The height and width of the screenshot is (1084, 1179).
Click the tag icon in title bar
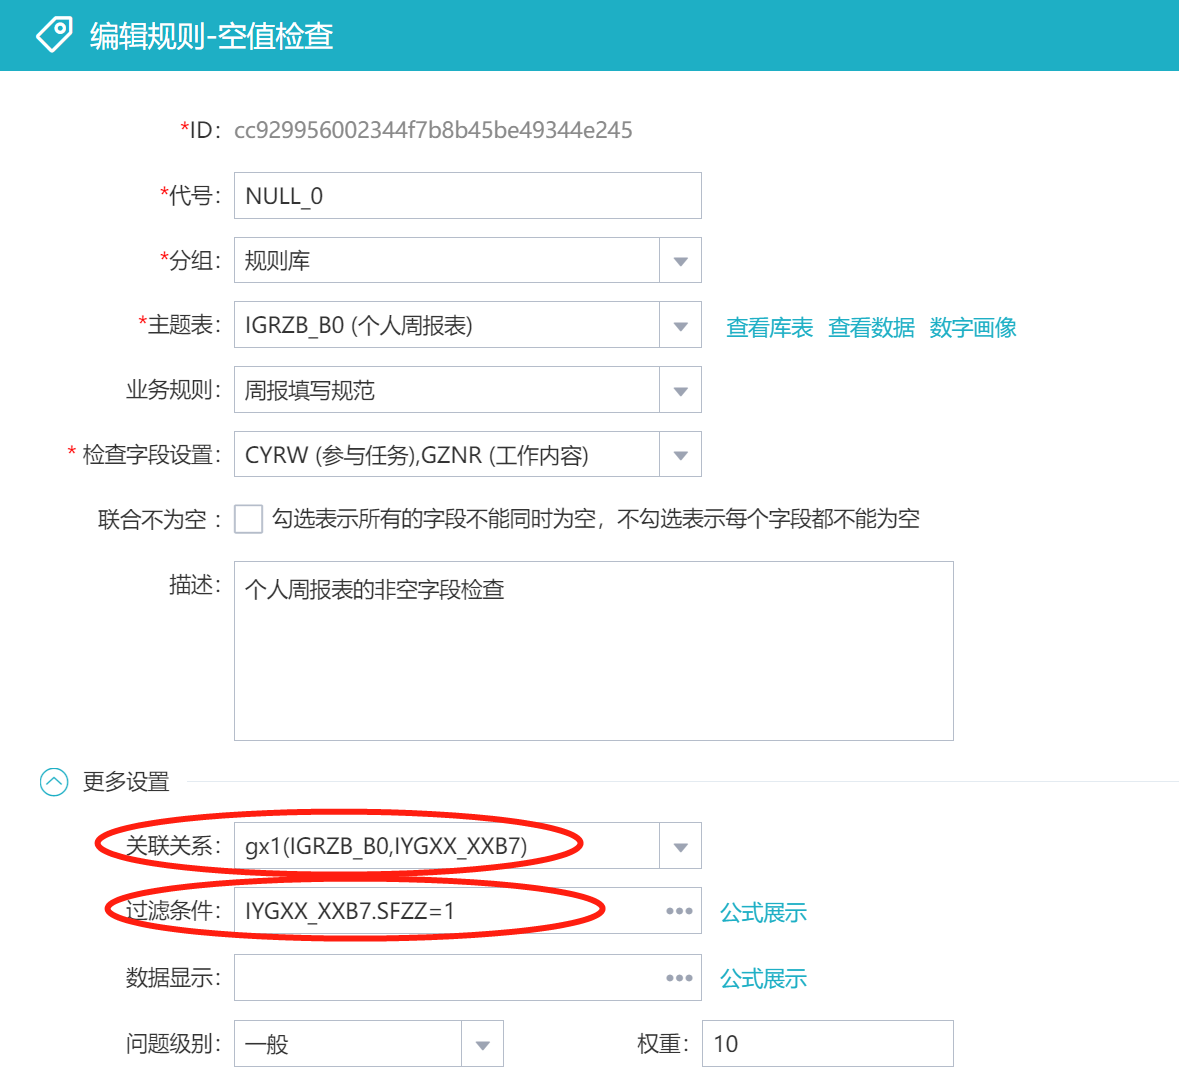tap(54, 35)
